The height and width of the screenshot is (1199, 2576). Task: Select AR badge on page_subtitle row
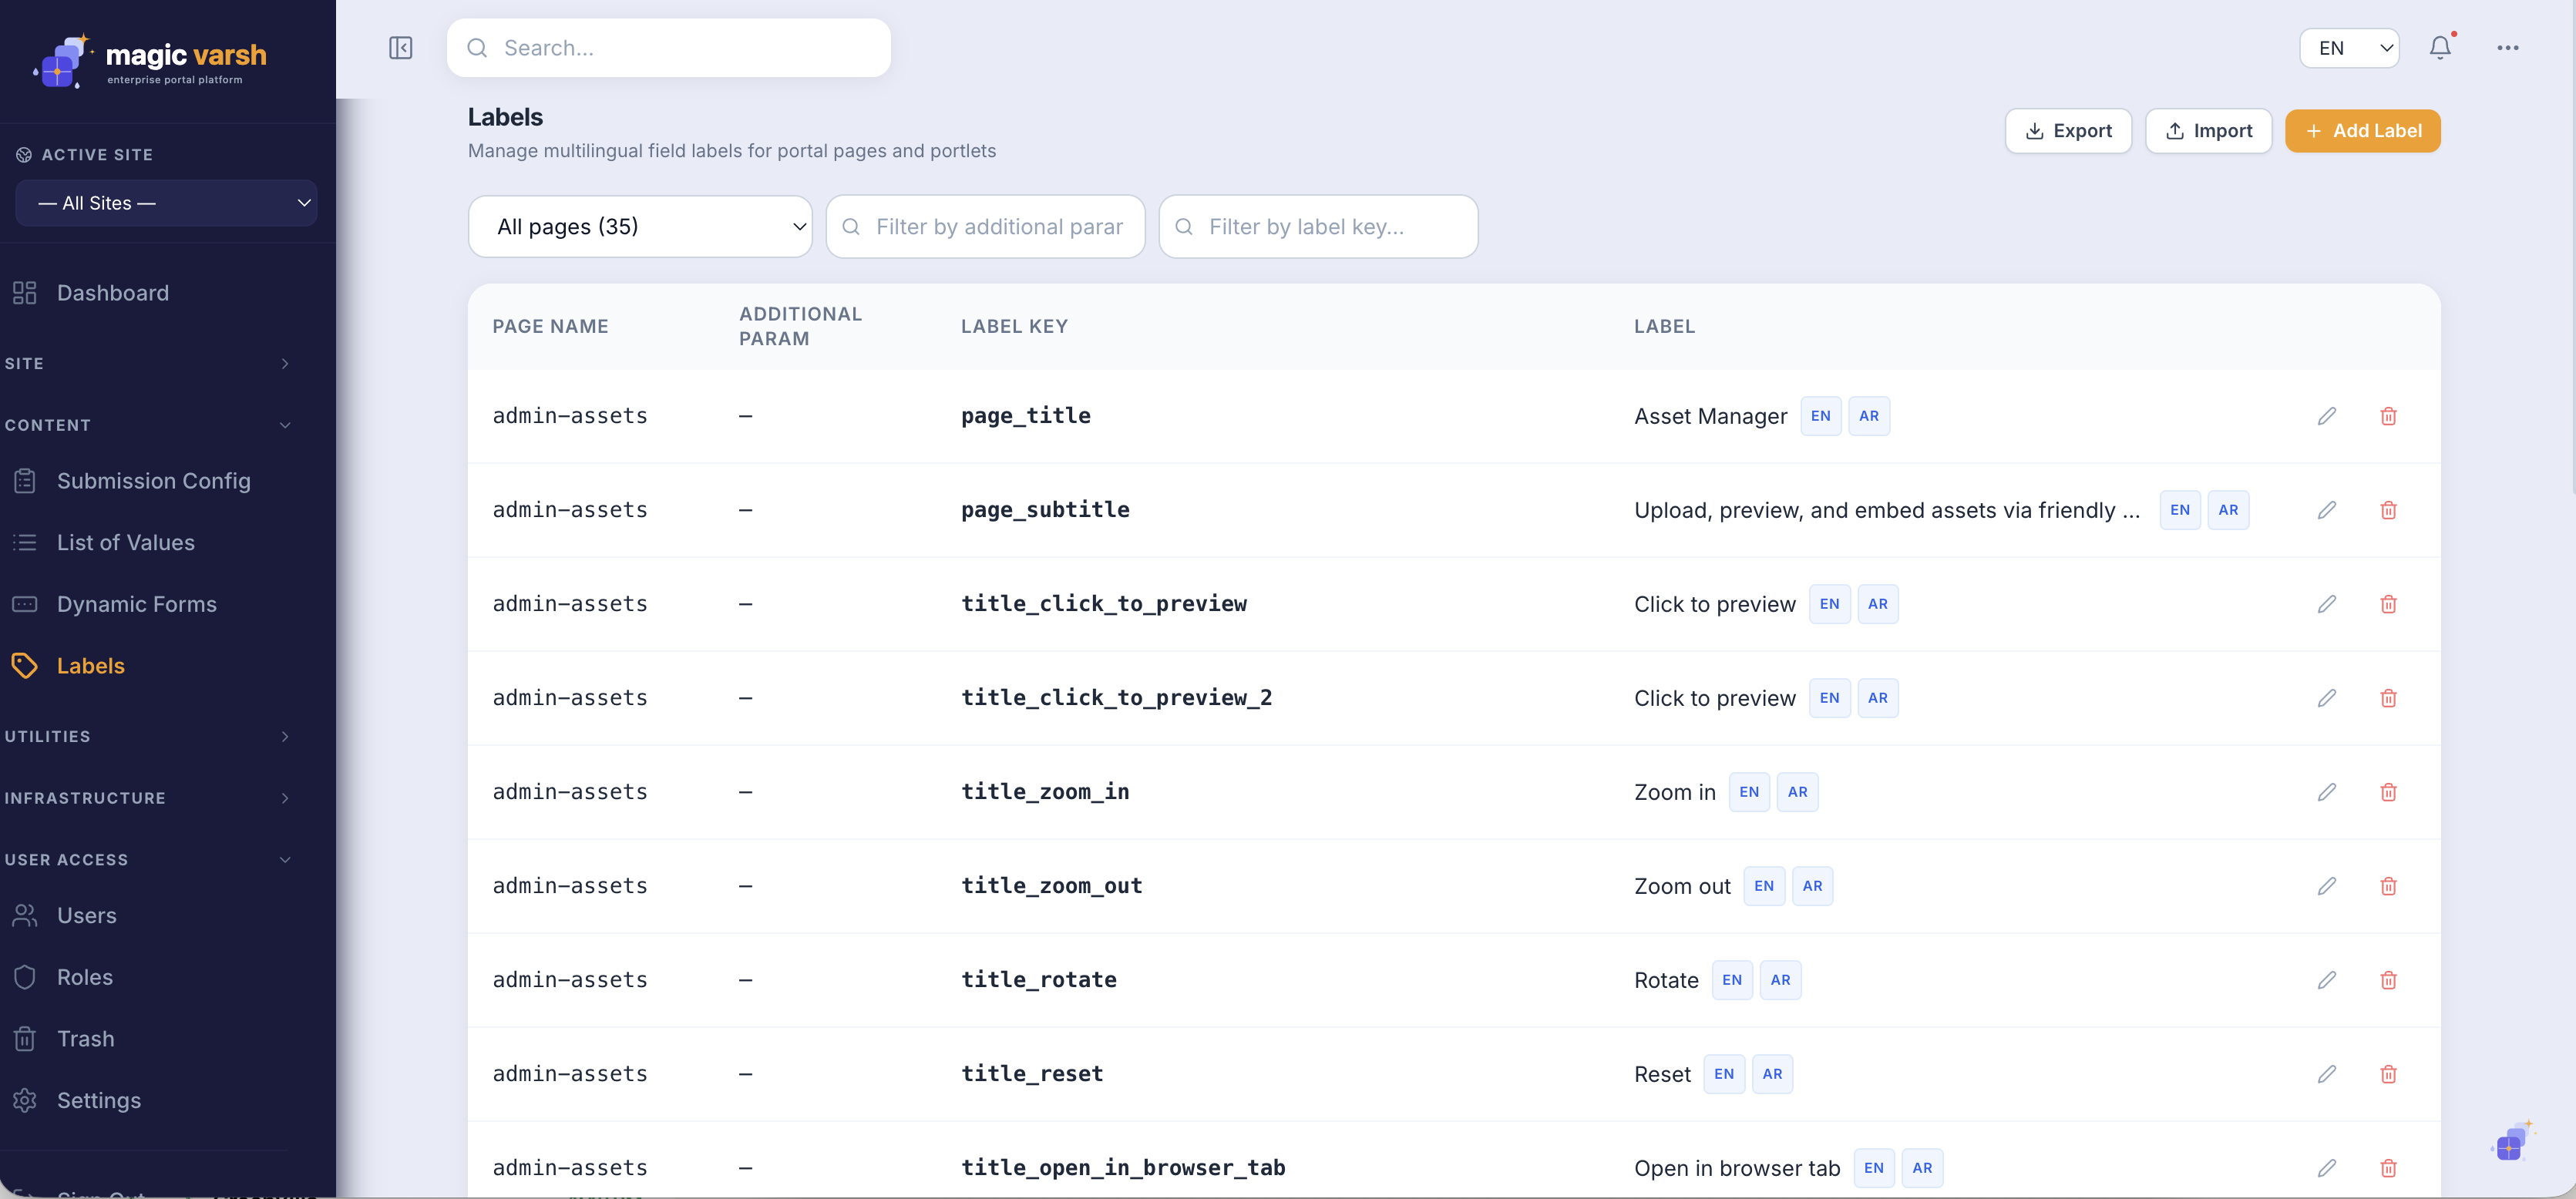(2228, 510)
